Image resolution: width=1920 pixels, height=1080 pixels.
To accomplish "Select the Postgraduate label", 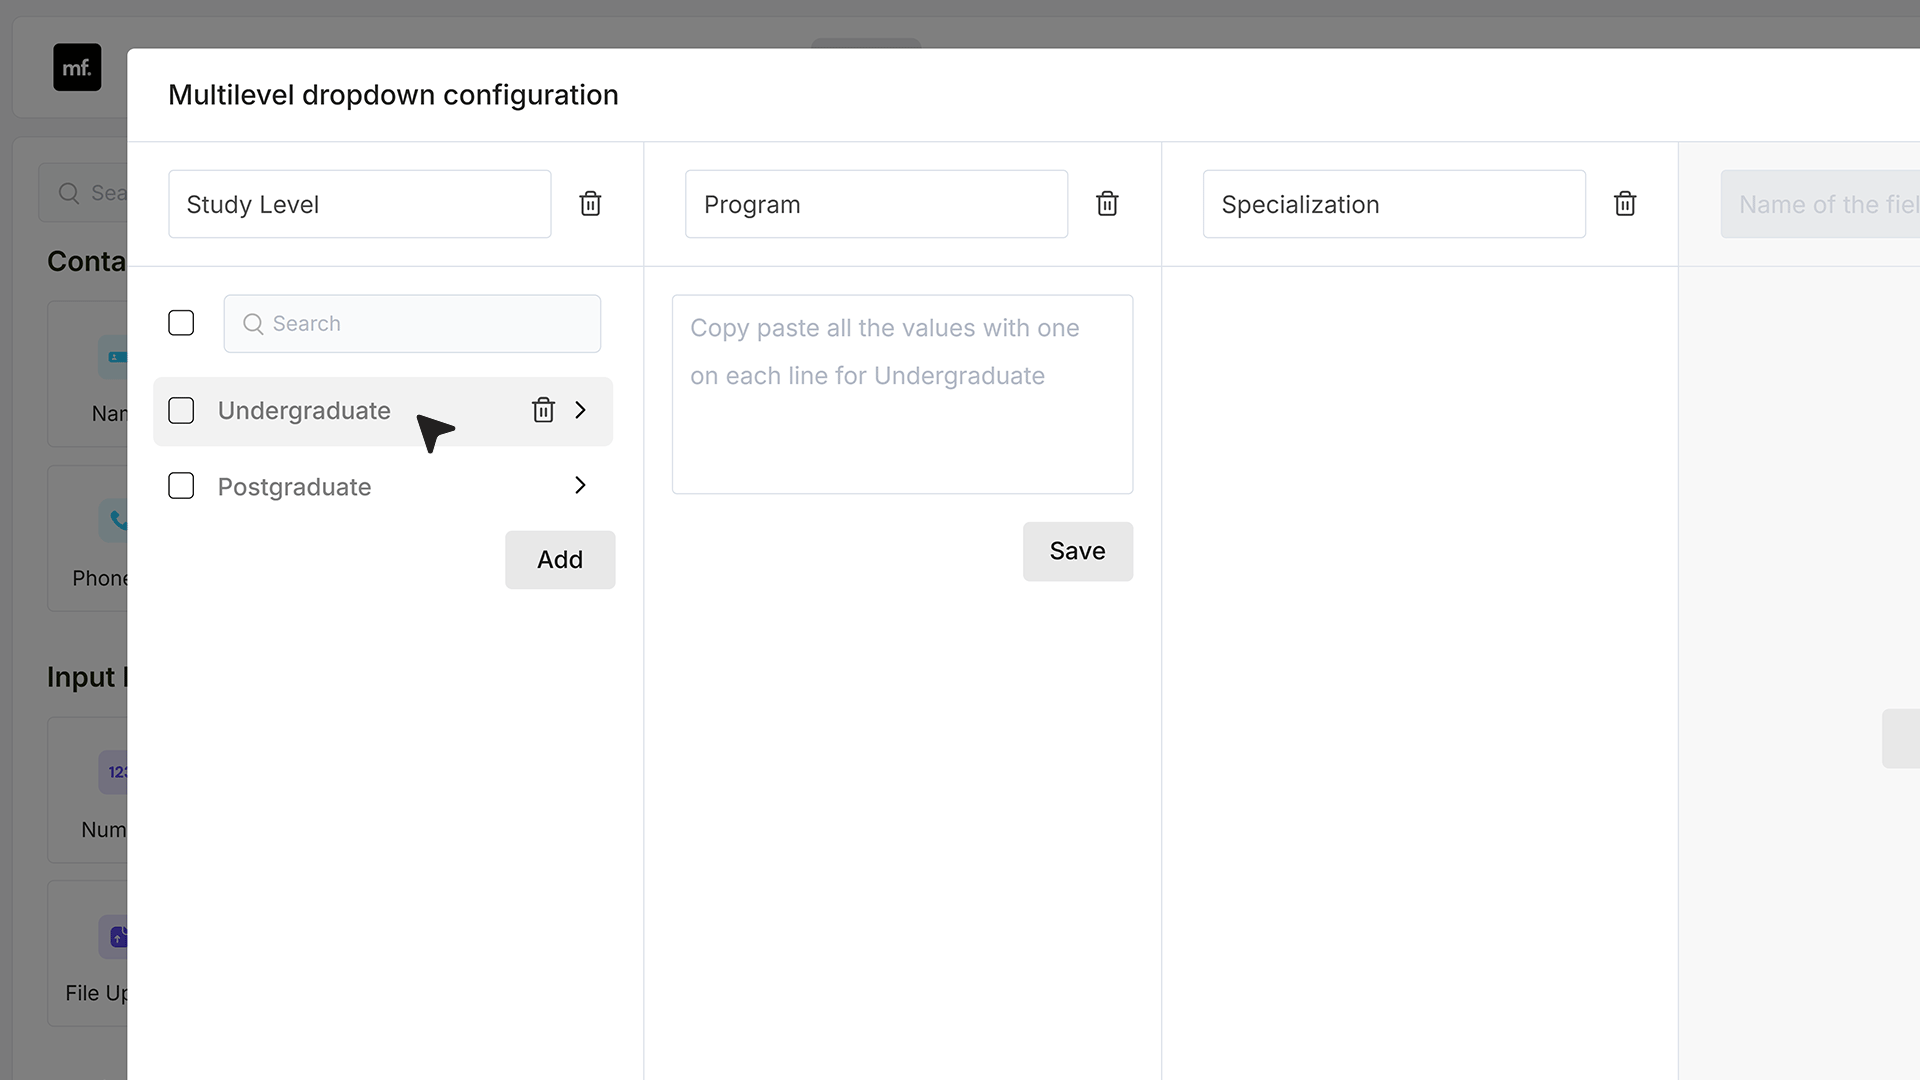I will 294,486.
